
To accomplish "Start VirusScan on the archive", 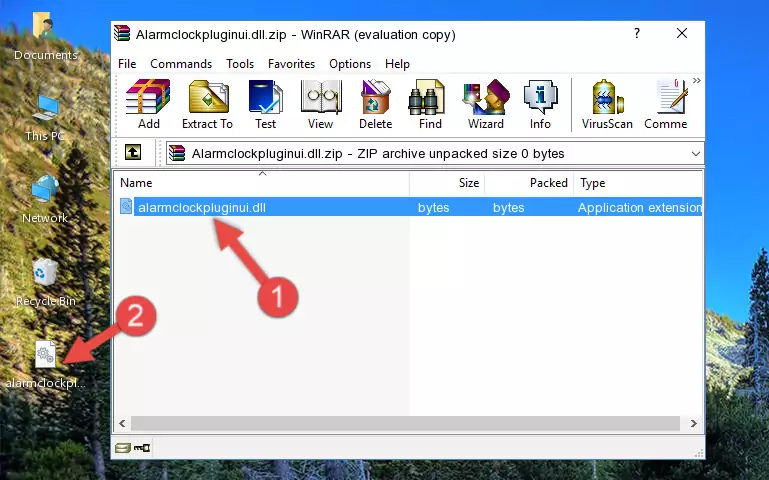I will coord(607,104).
